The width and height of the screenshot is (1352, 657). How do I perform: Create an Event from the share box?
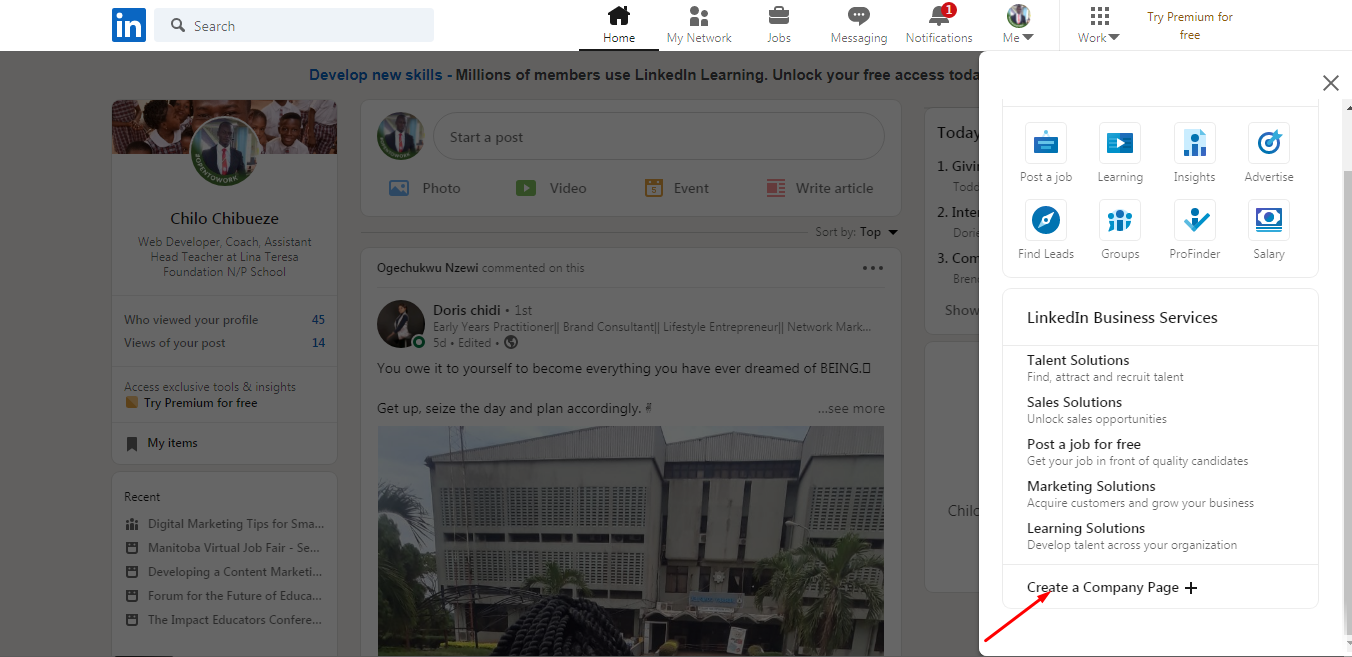pyautogui.click(x=677, y=188)
